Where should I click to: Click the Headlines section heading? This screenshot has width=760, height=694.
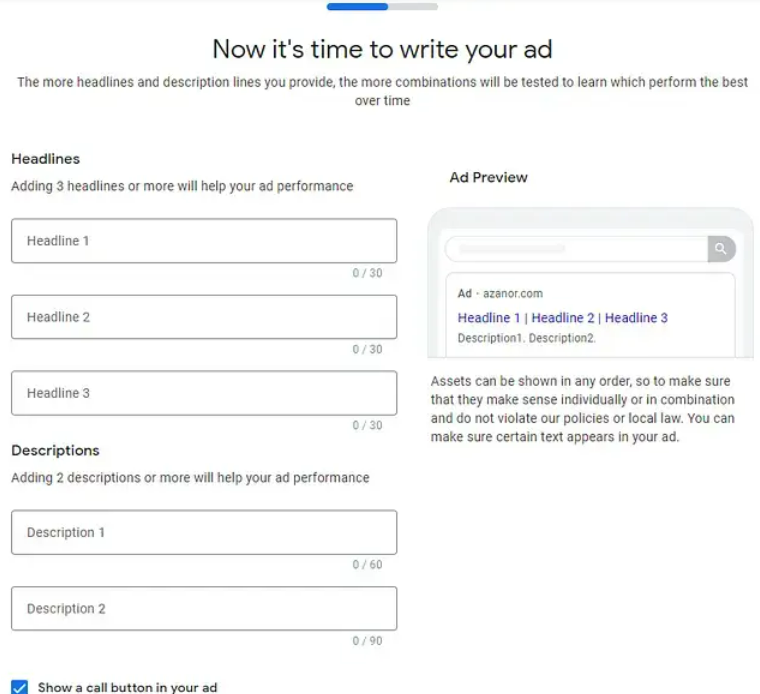point(45,159)
